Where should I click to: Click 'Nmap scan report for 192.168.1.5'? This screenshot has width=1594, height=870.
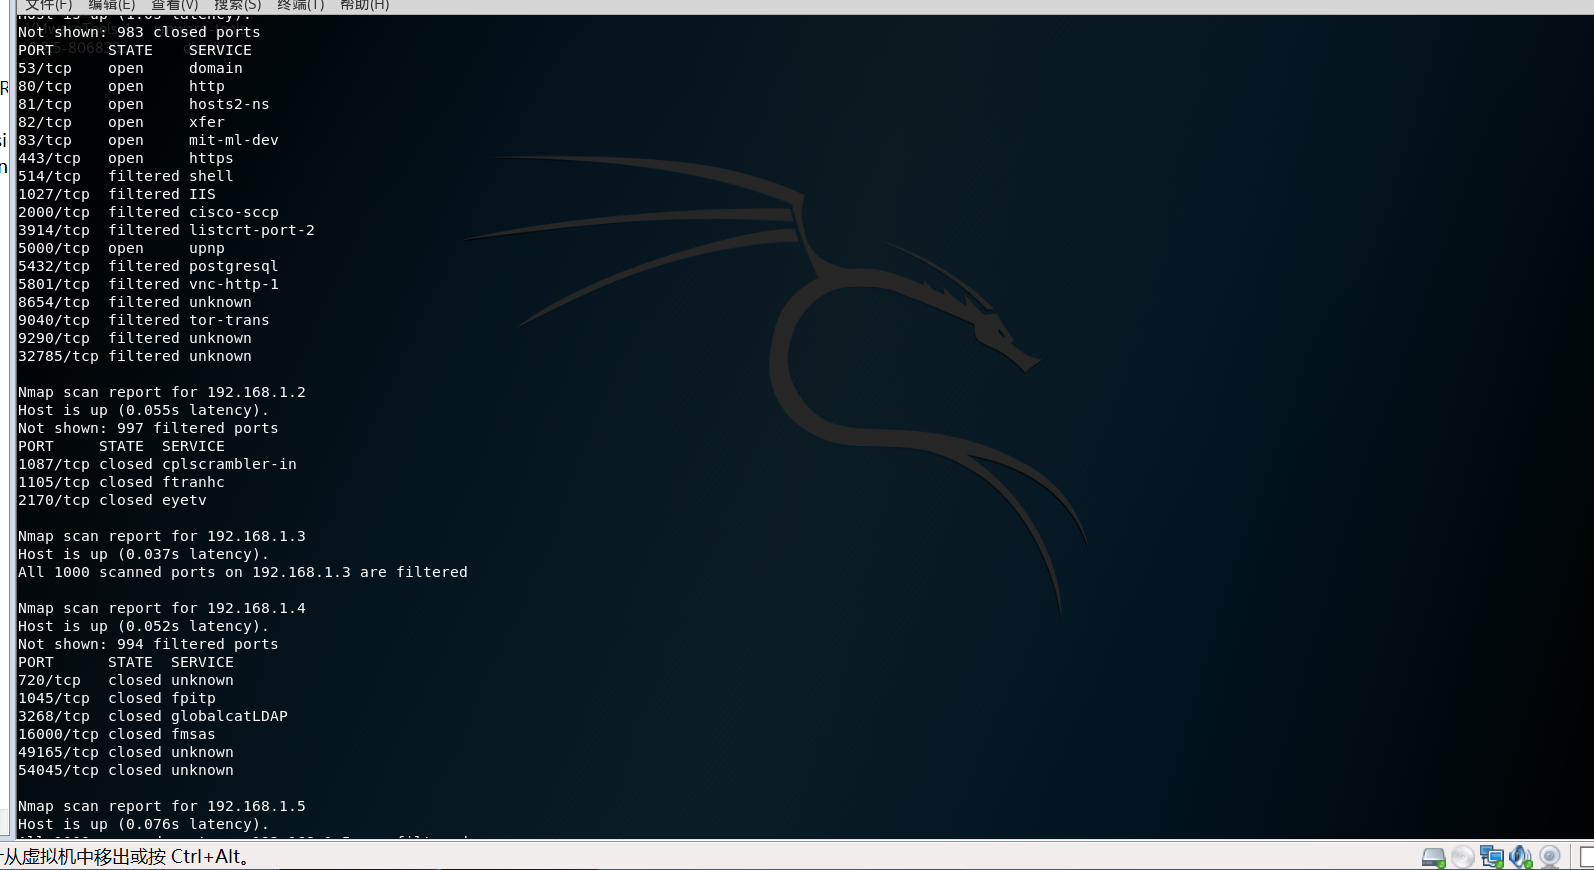pos(161,806)
